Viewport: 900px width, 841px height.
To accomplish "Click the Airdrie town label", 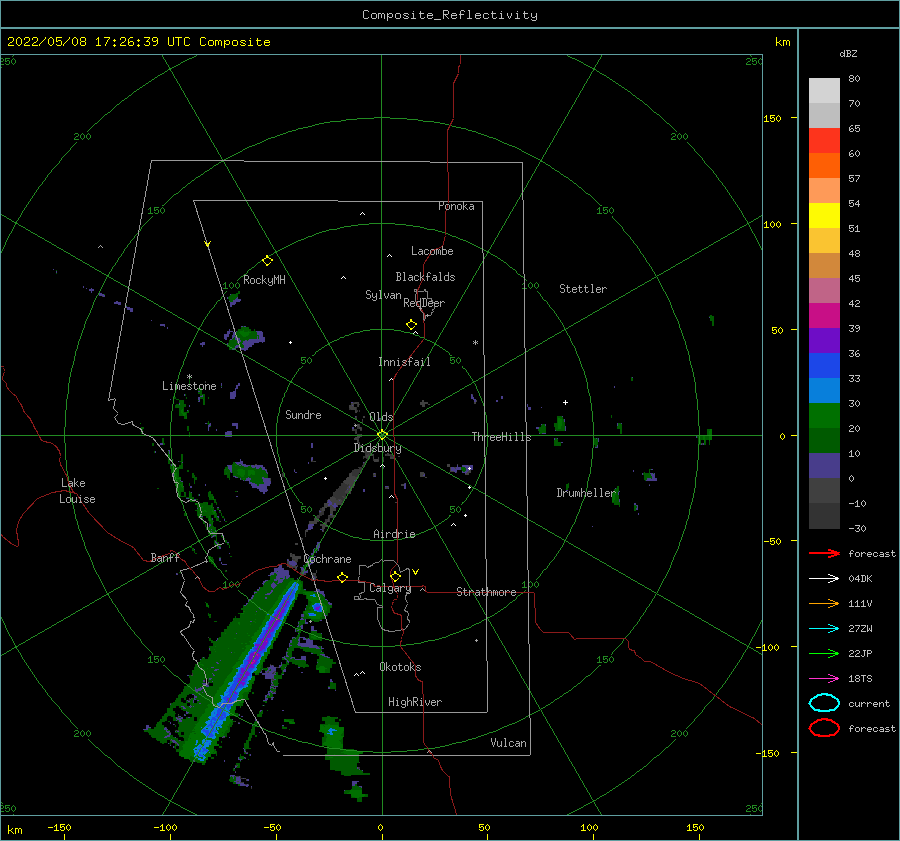I will [394, 534].
